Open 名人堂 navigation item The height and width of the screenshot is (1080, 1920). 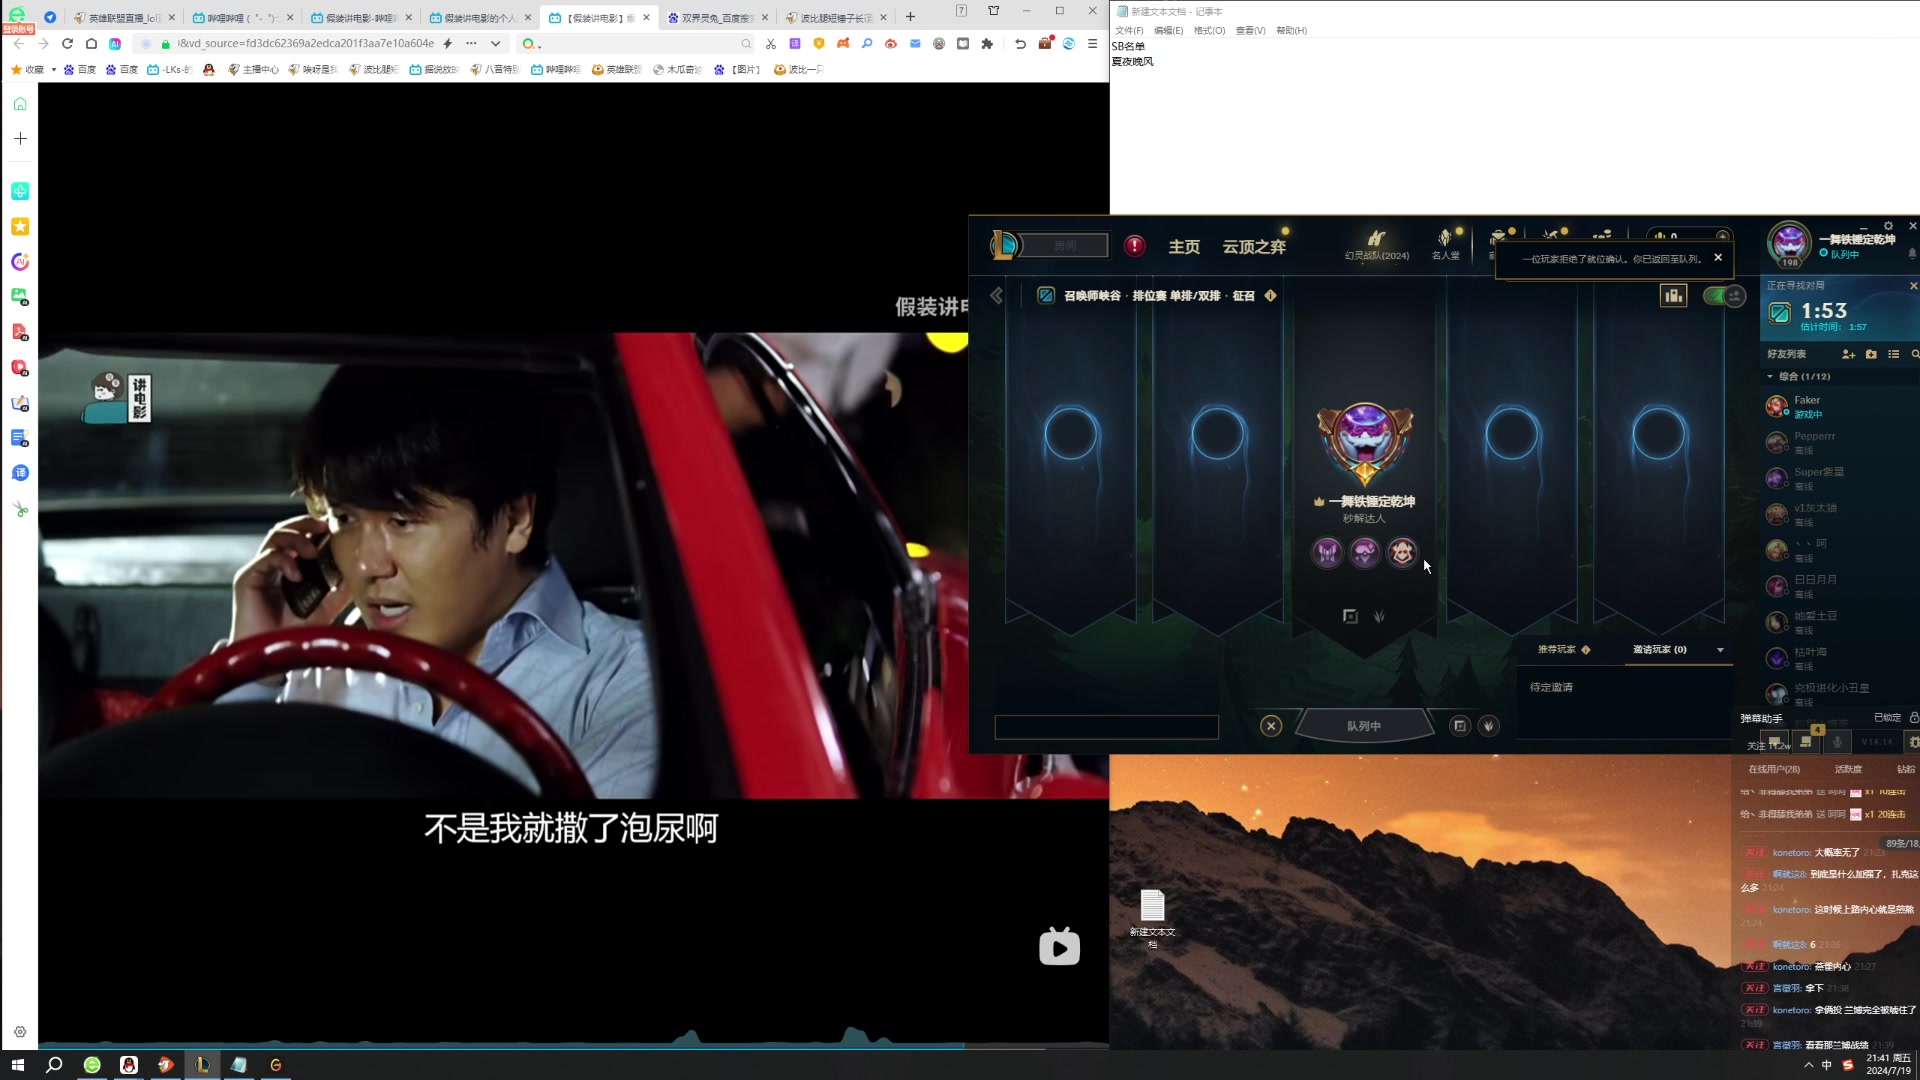(x=1445, y=245)
